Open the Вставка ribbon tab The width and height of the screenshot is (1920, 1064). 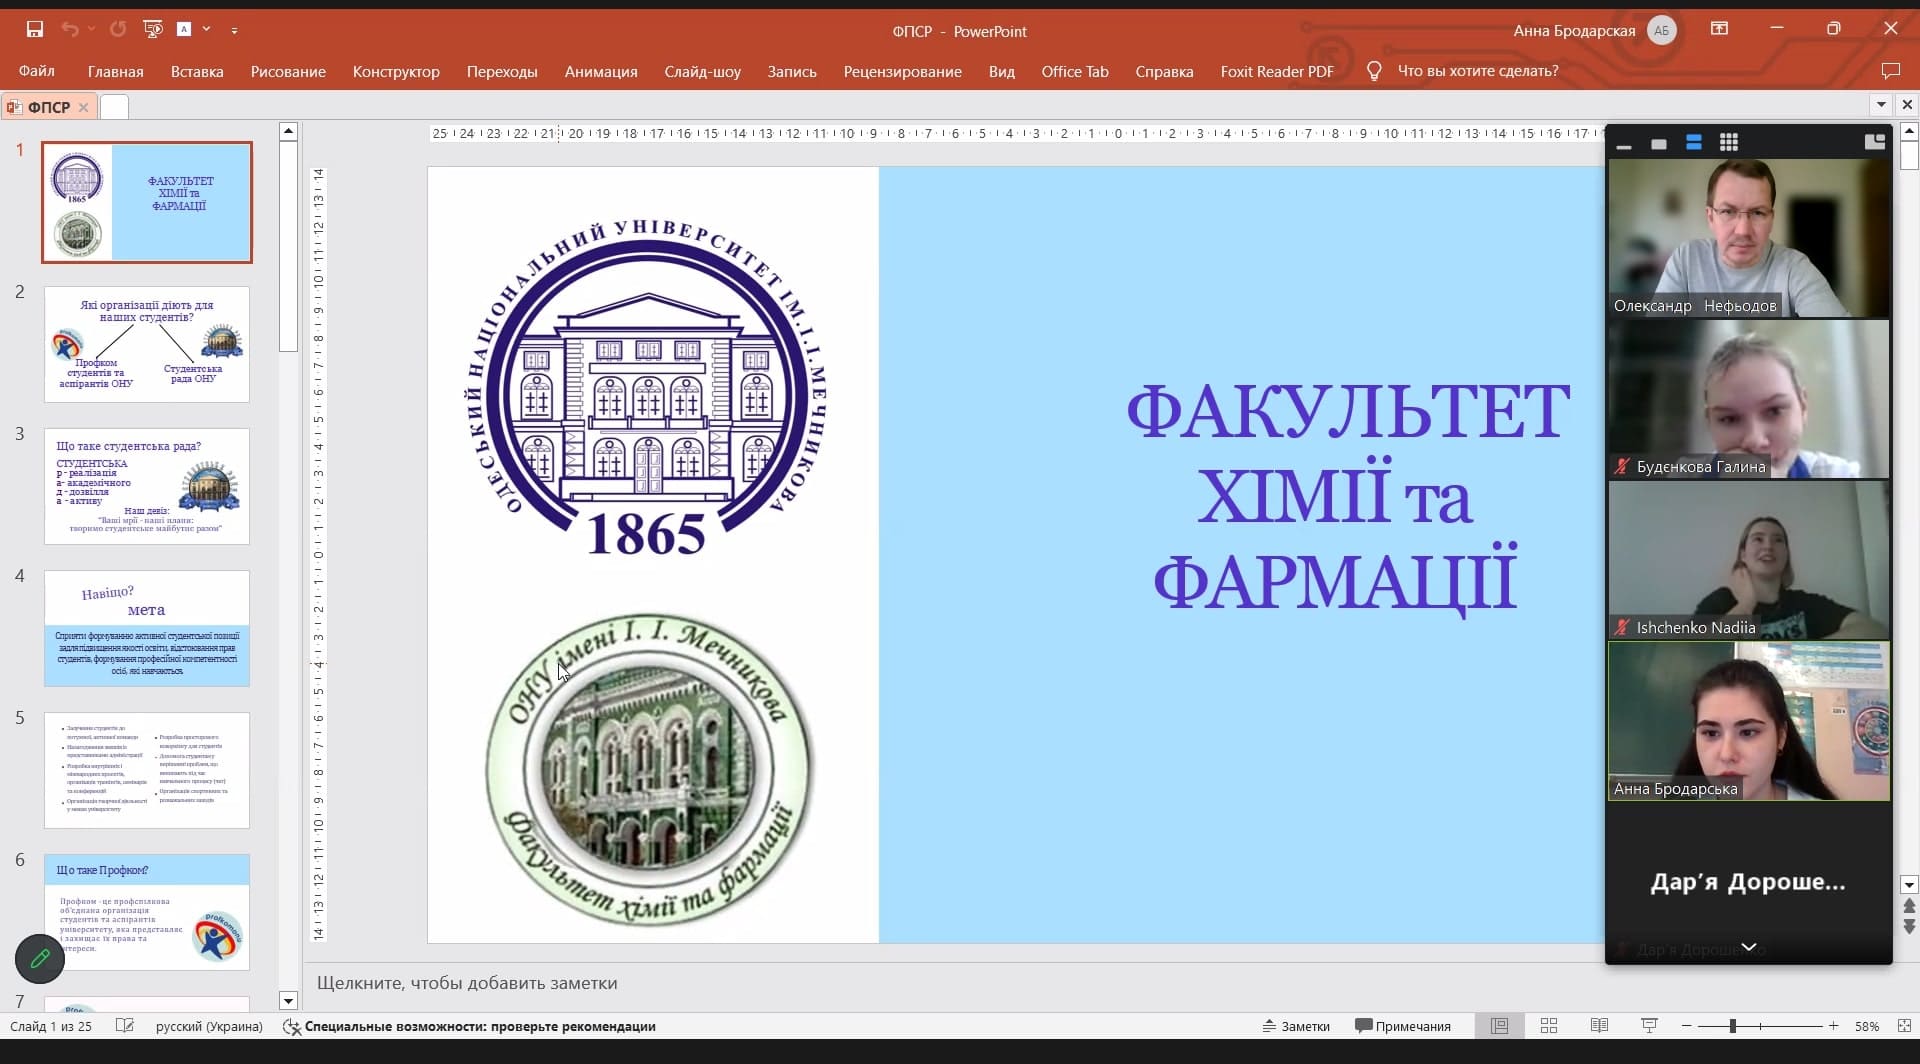197,71
